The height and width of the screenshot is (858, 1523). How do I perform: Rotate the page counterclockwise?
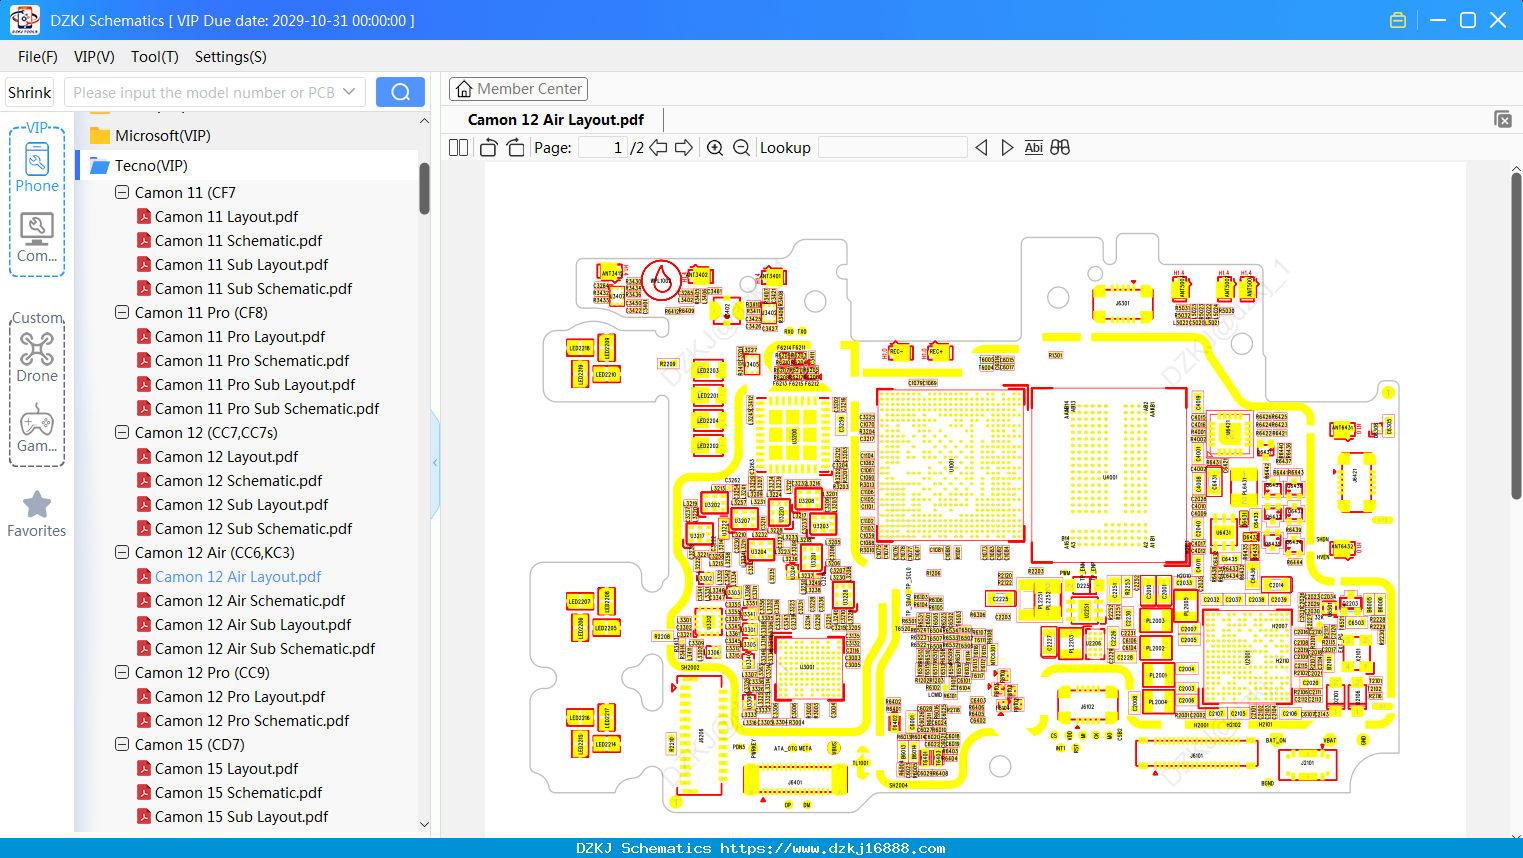(489, 148)
